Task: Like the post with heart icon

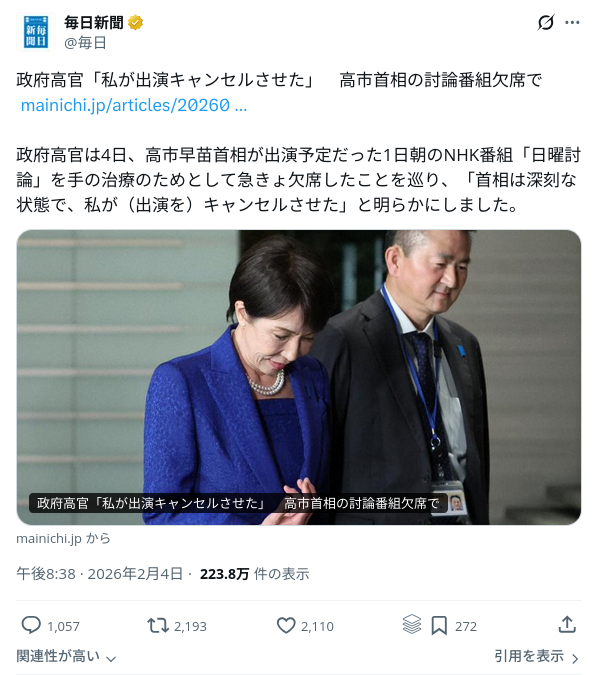Action: point(286,625)
